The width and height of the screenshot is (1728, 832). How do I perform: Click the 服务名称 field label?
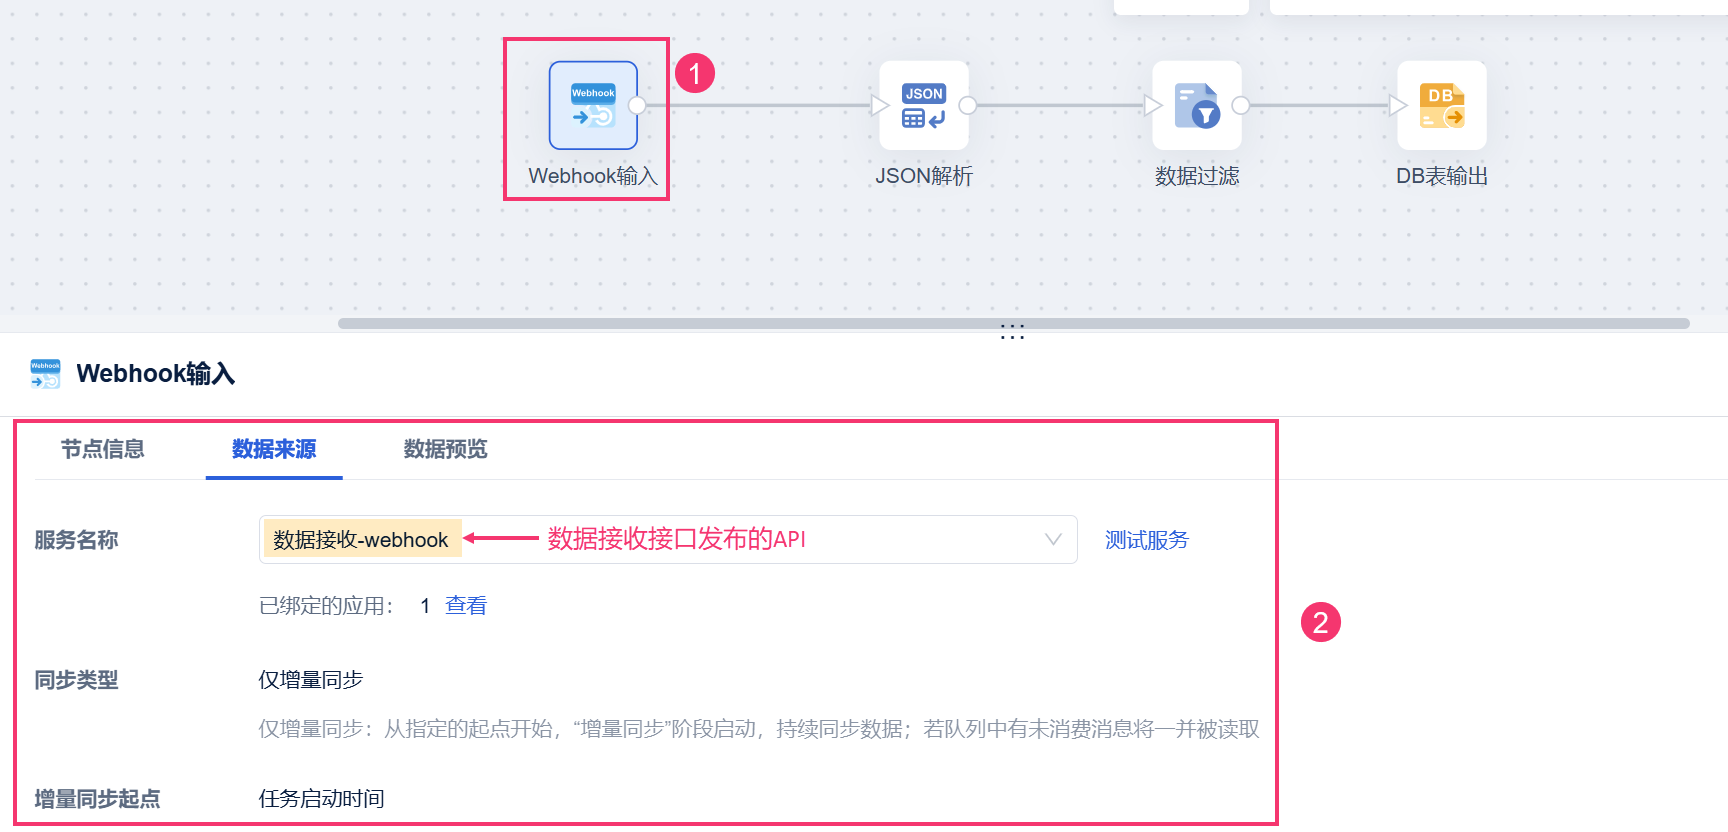[x=77, y=540]
